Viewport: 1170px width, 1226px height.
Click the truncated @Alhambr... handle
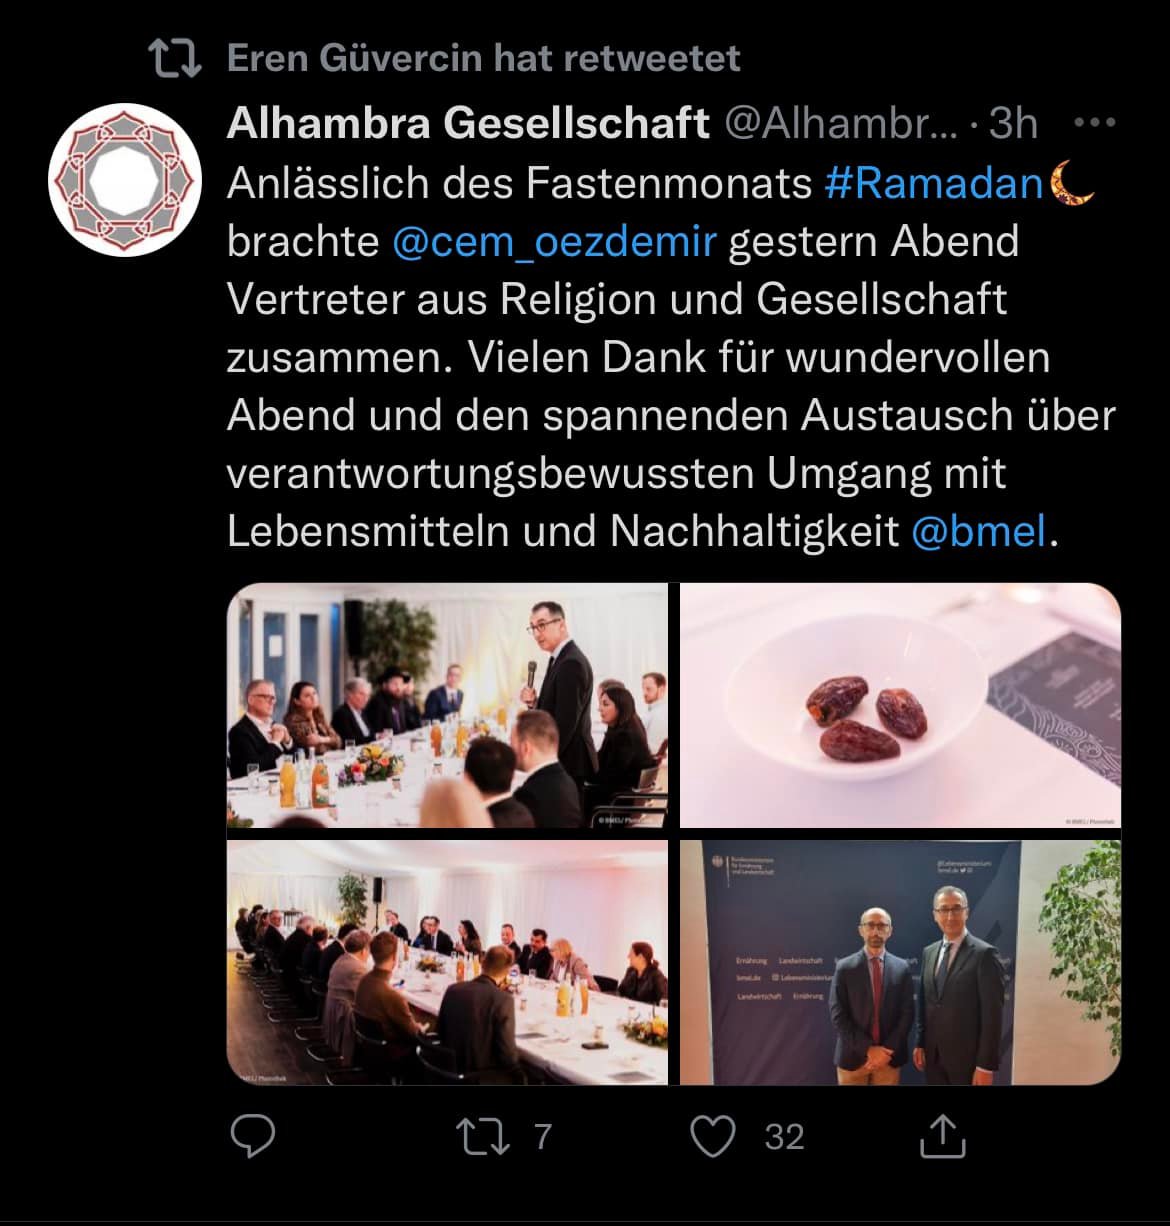pos(840,124)
